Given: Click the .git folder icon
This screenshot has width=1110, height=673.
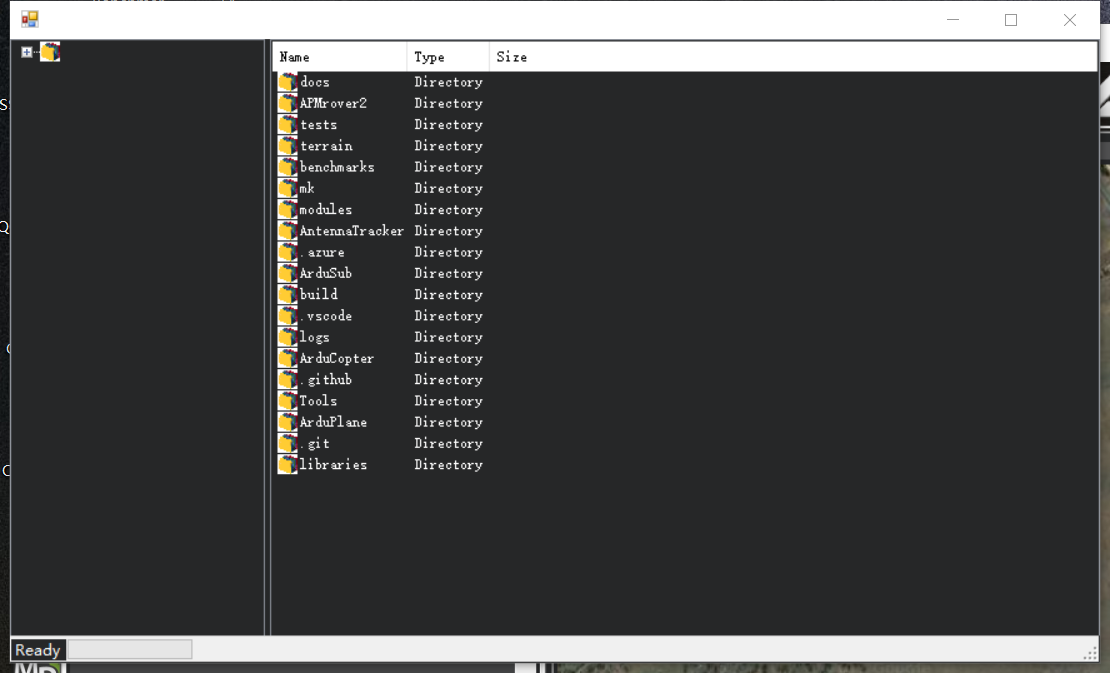Looking at the screenshot, I should click(x=287, y=443).
